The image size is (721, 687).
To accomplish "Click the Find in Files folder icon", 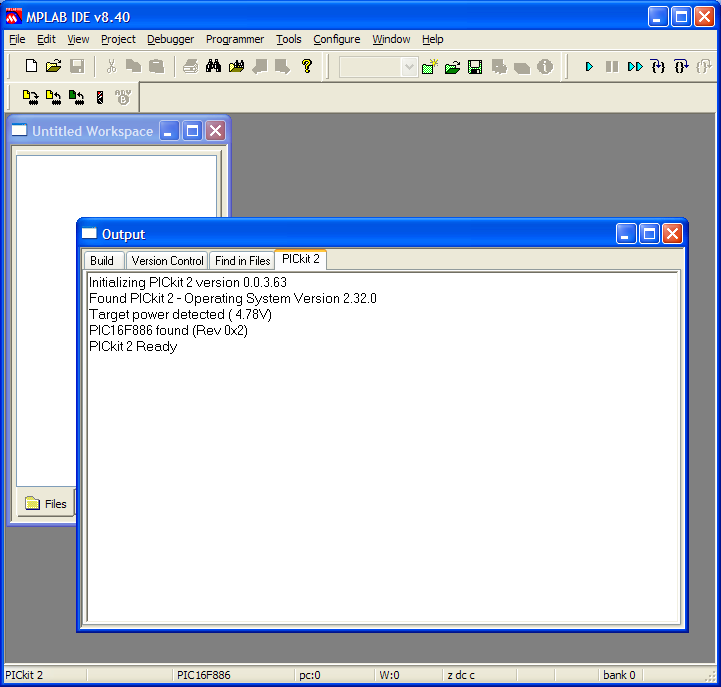I will coord(236,66).
